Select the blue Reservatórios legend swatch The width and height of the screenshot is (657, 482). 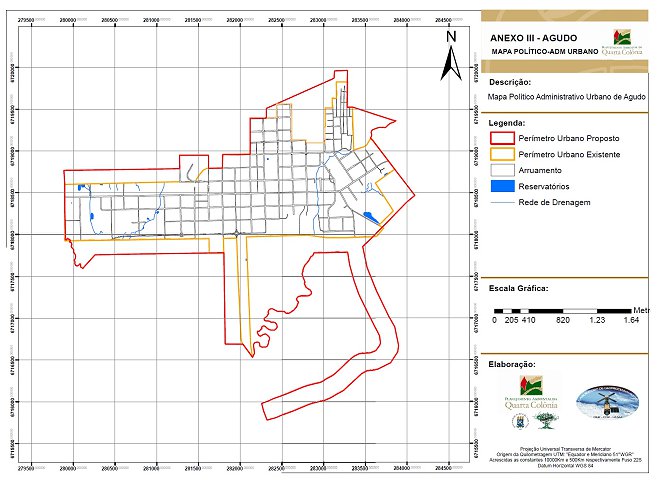[509, 187]
